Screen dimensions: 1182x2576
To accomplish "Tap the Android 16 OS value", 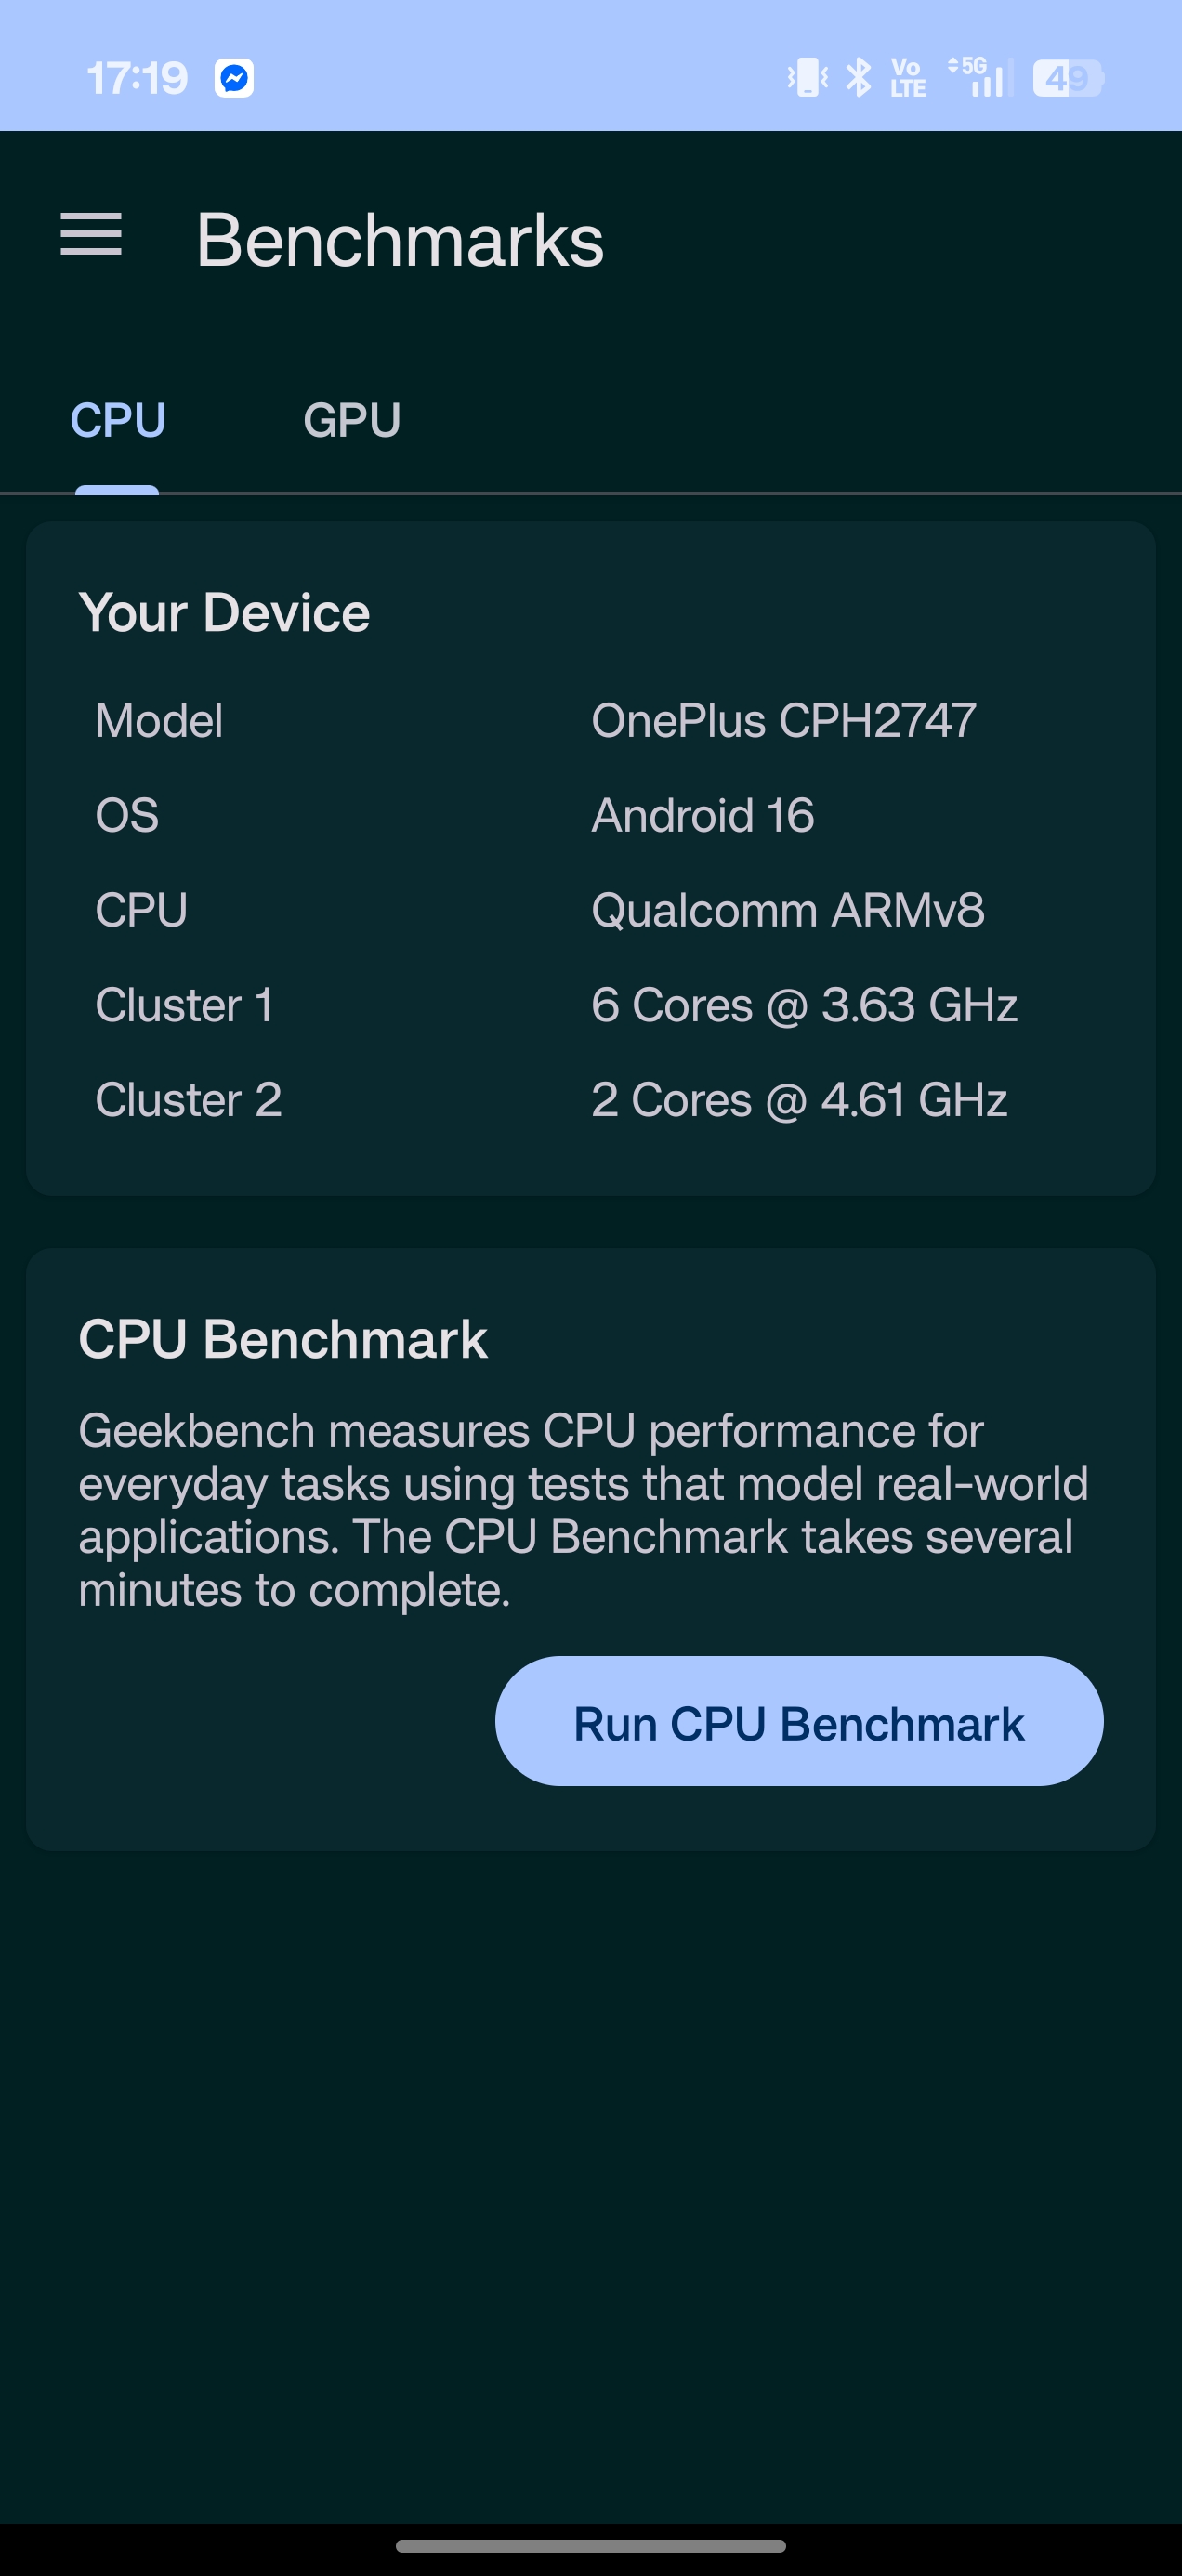I will [x=702, y=816].
